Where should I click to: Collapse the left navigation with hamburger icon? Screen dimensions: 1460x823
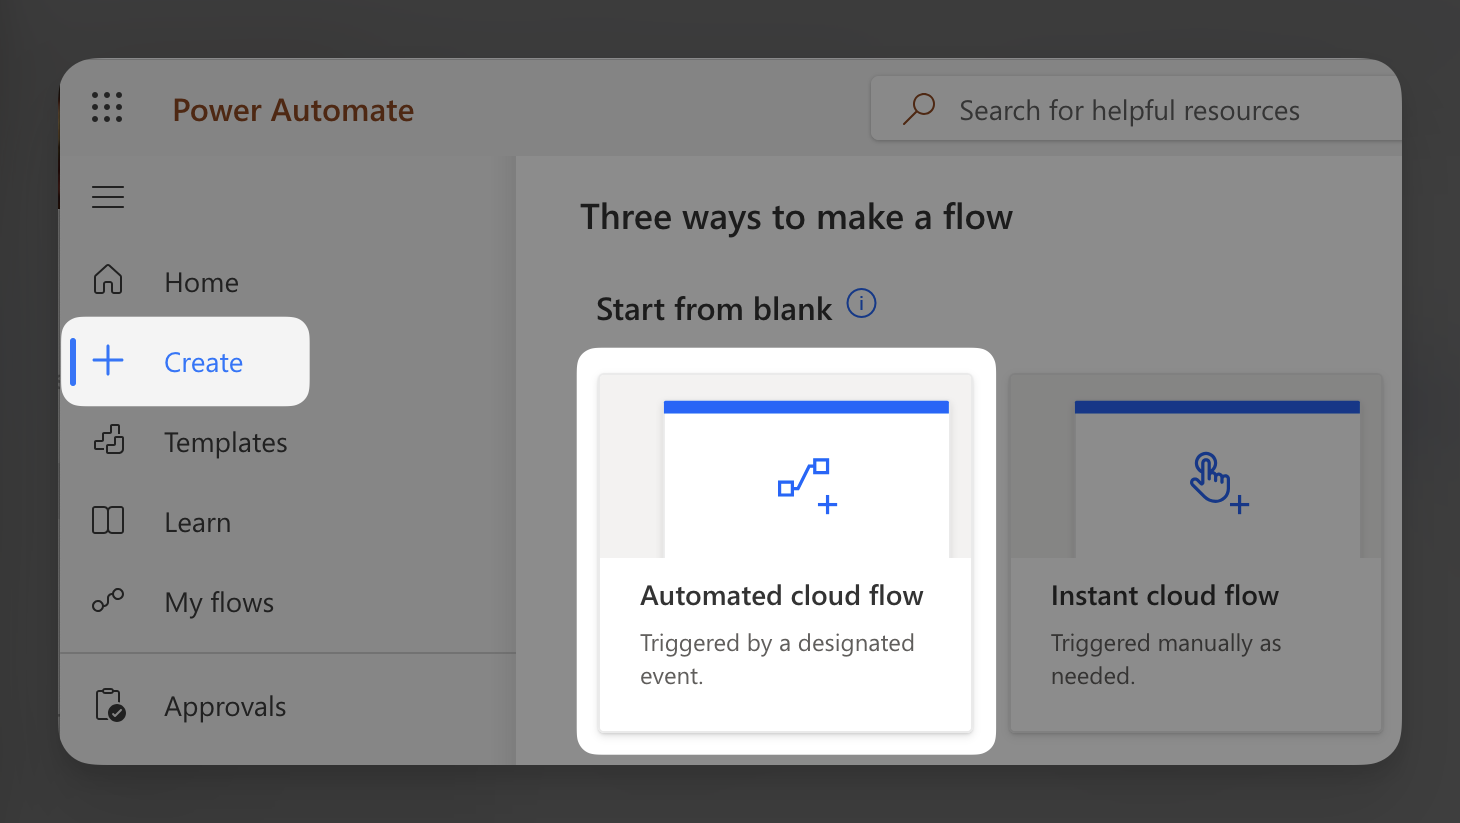108,197
